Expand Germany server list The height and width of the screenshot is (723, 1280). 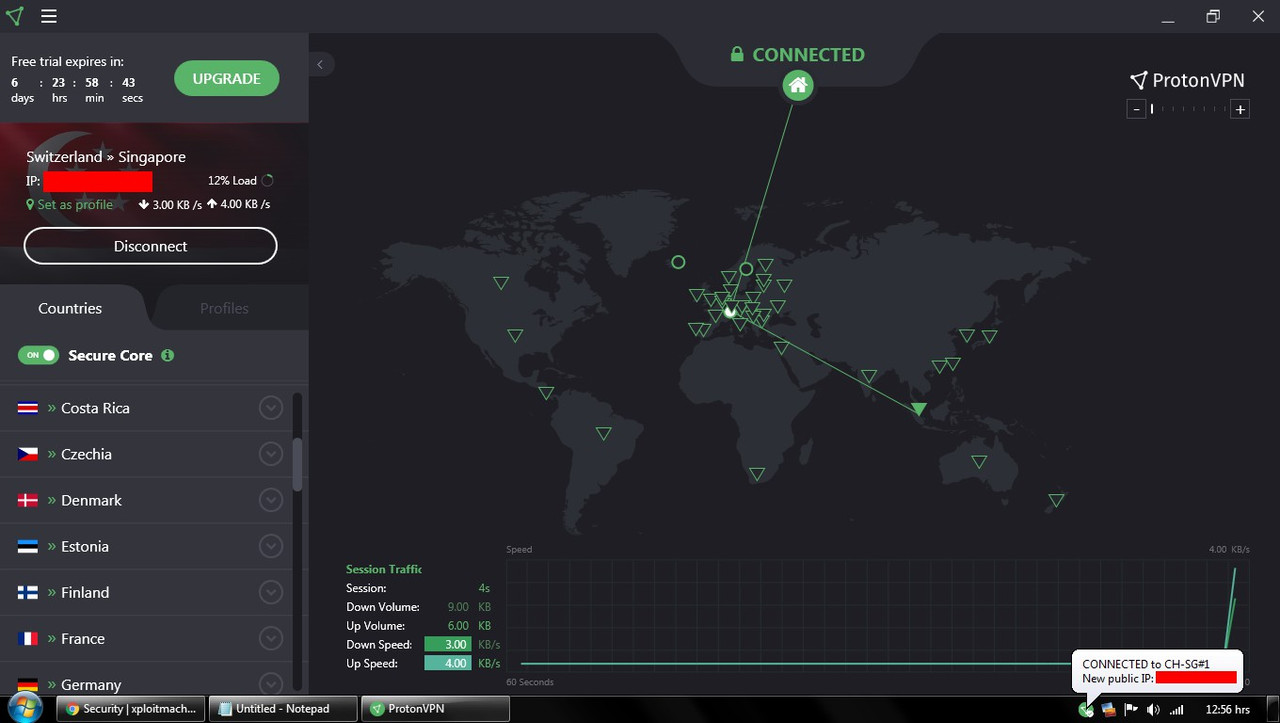tap(271, 683)
